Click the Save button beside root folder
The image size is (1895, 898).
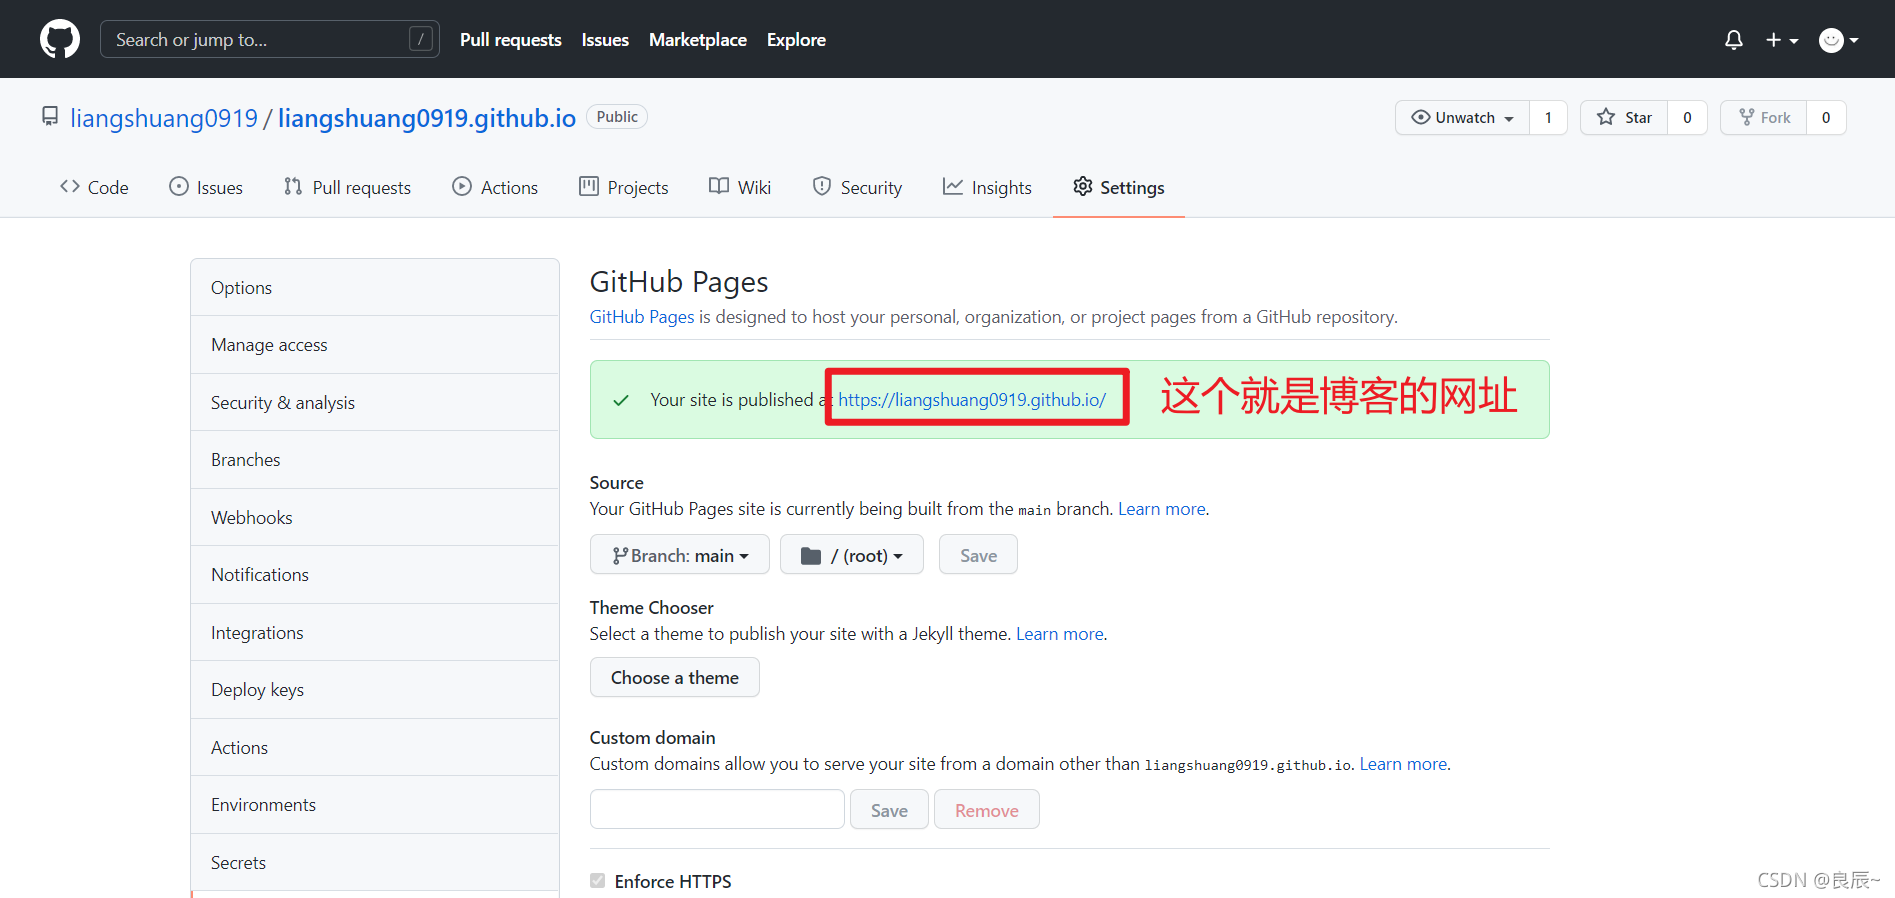978,555
